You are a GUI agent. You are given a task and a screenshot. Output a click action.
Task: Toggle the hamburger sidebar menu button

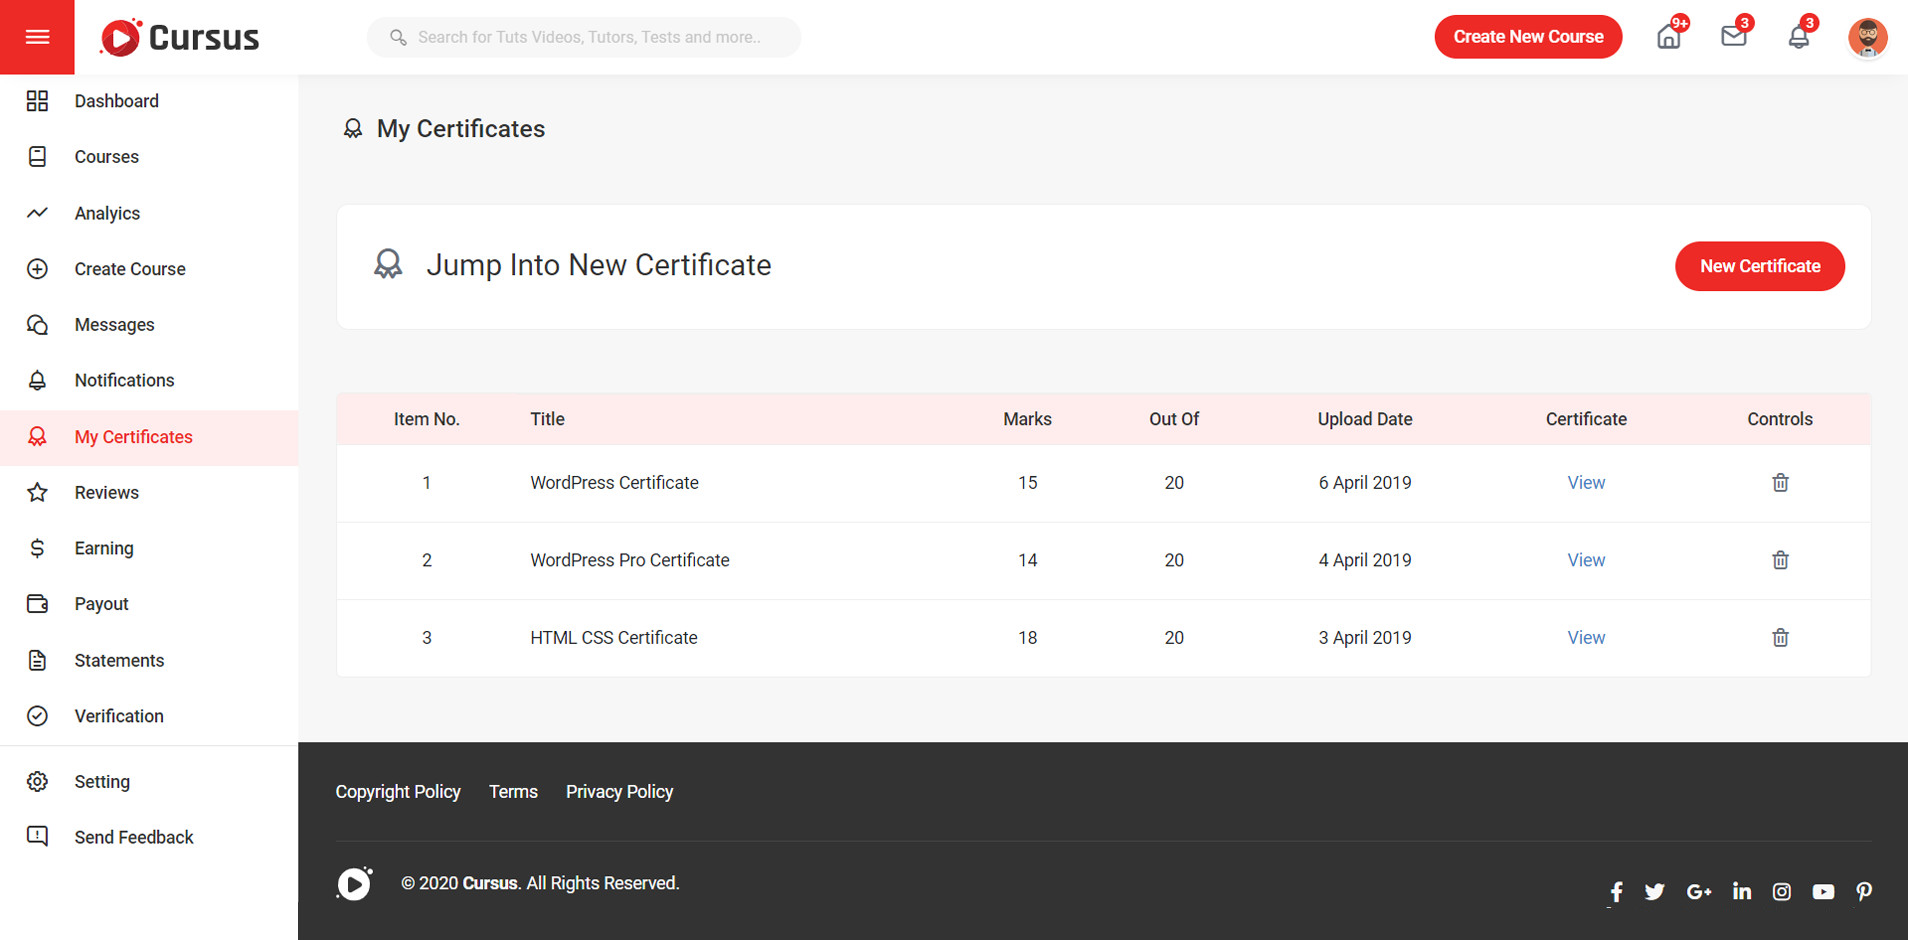pyautogui.click(x=37, y=37)
